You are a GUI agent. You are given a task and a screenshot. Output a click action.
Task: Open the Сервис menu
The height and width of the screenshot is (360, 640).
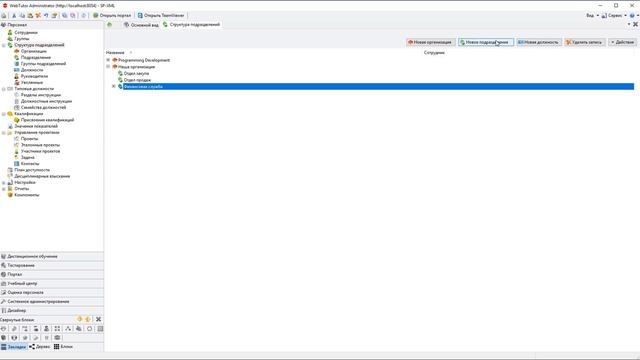click(x=614, y=16)
